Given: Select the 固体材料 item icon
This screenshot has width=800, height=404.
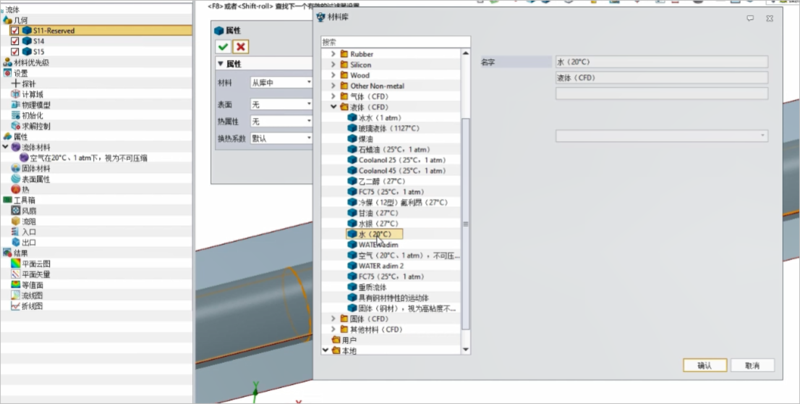Looking at the screenshot, I should [x=15, y=169].
